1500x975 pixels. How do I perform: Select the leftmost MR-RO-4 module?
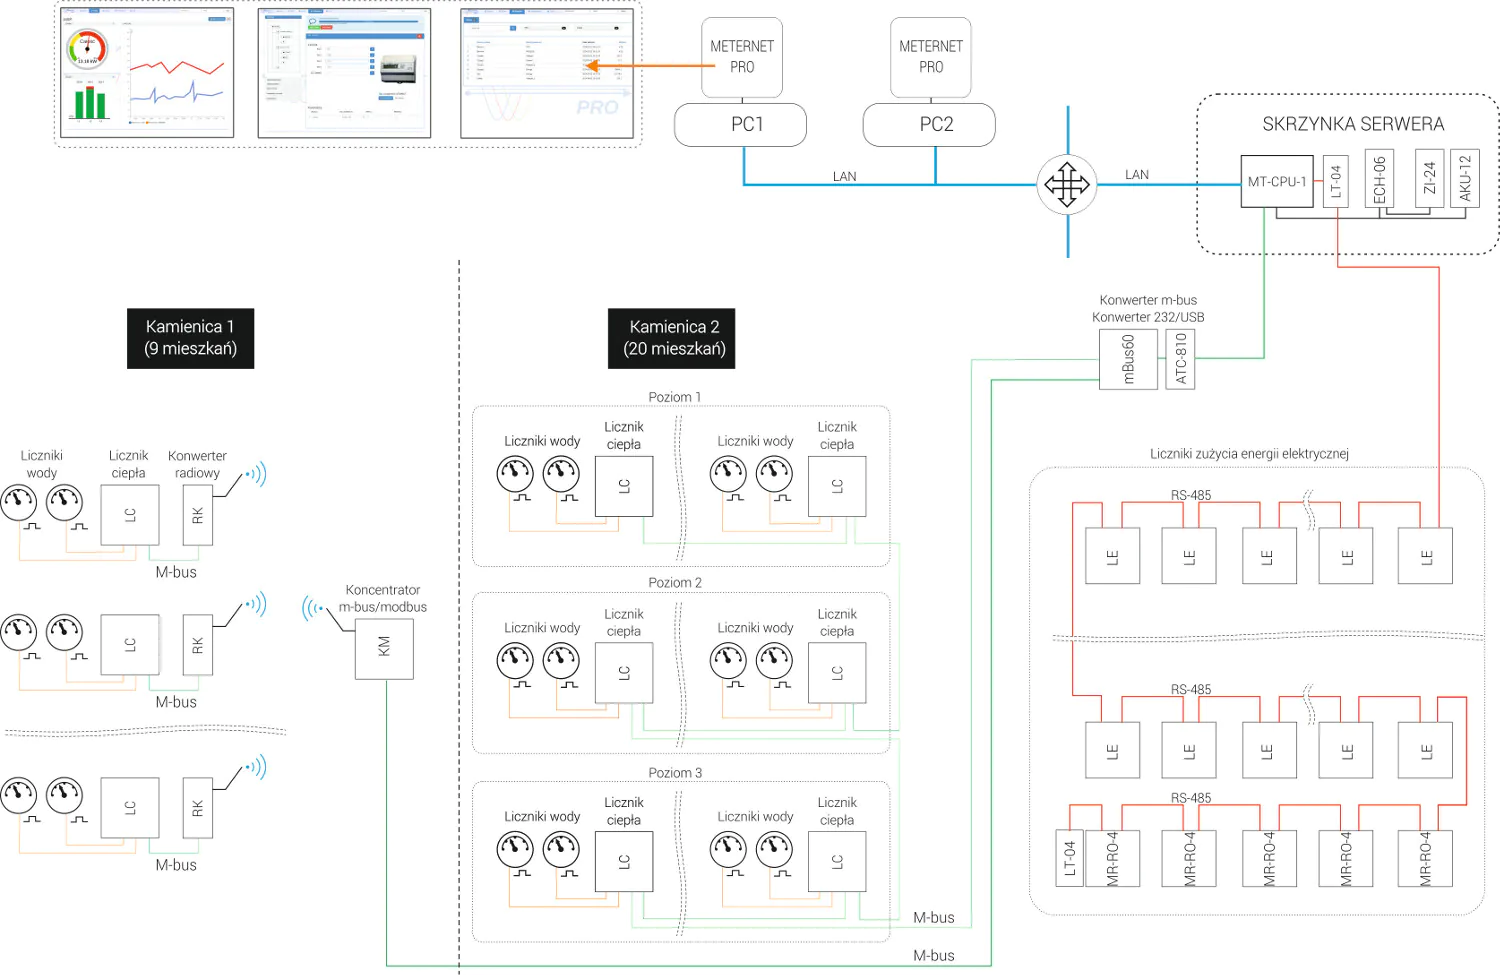click(x=1112, y=858)
